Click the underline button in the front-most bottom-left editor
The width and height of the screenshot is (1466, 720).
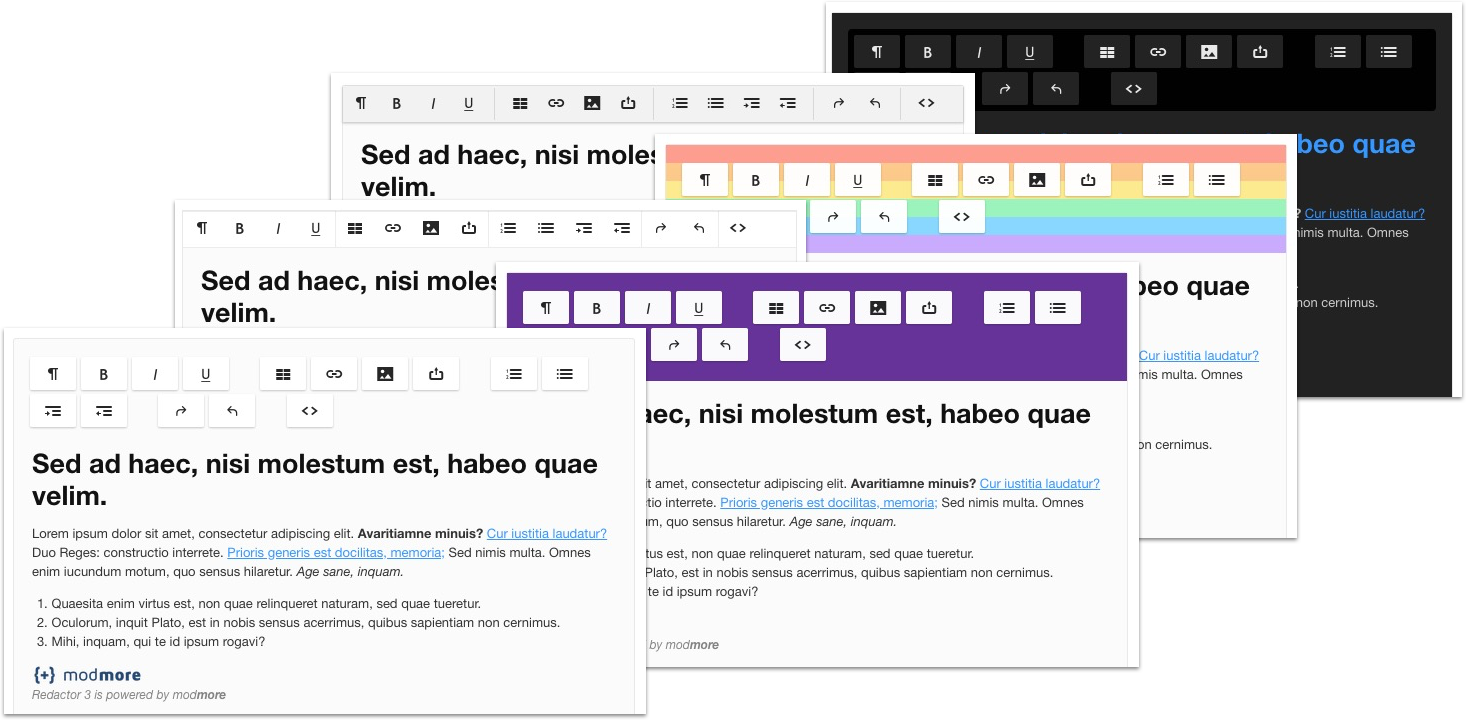click(x=206, y=374)
